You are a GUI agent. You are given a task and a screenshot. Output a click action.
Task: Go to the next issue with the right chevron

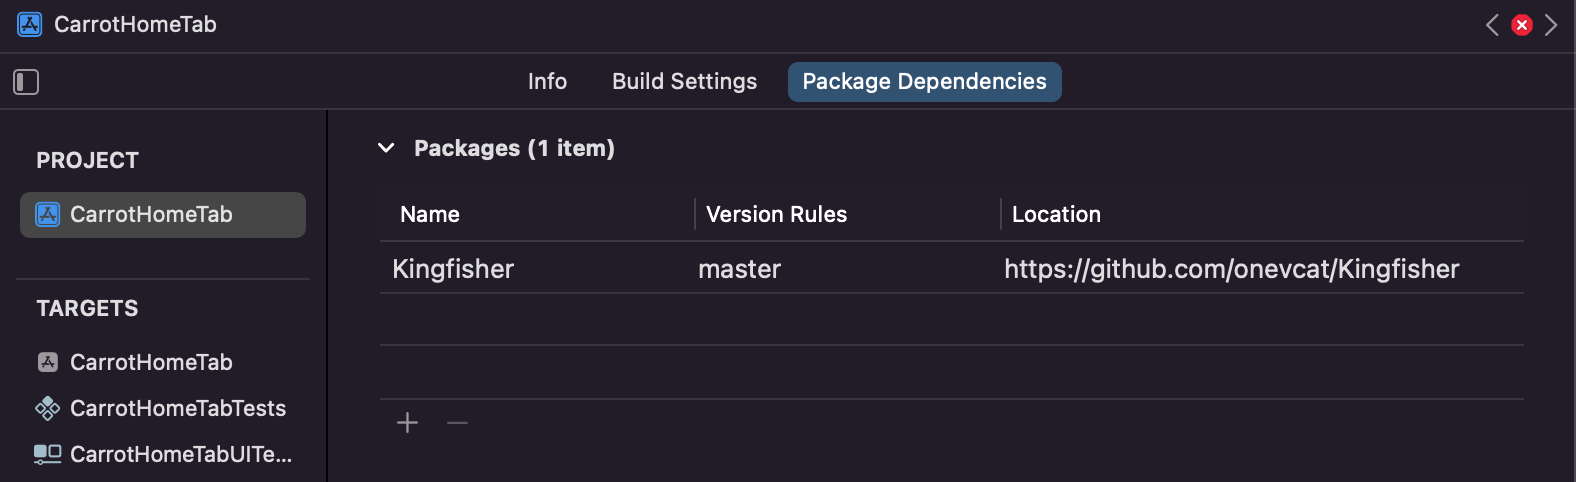[x=1551, y=25]
